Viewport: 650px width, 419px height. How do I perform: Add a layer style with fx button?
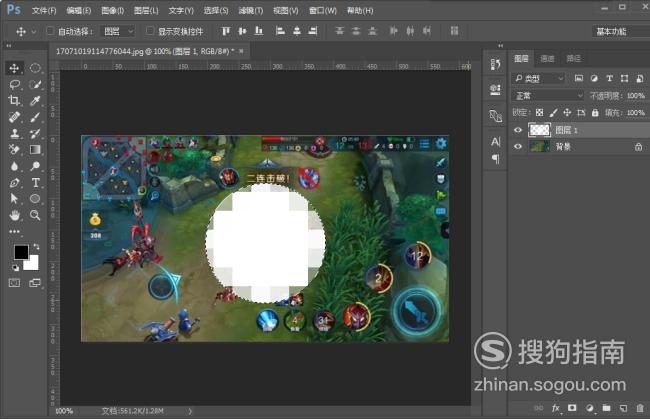(x=556, y=408)
